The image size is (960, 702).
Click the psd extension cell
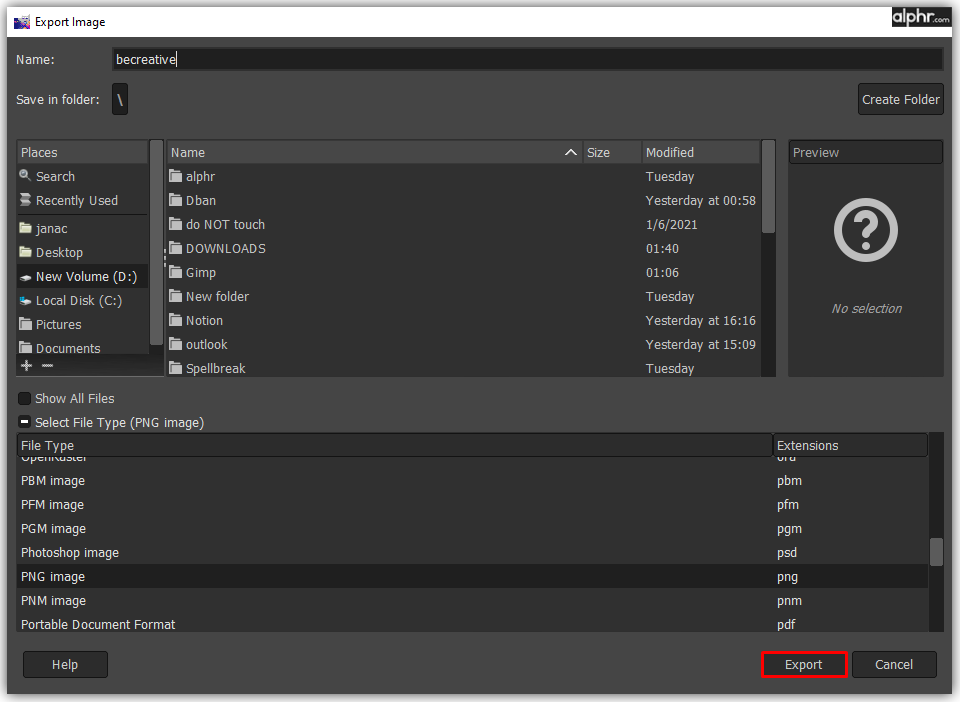point(787,553)
